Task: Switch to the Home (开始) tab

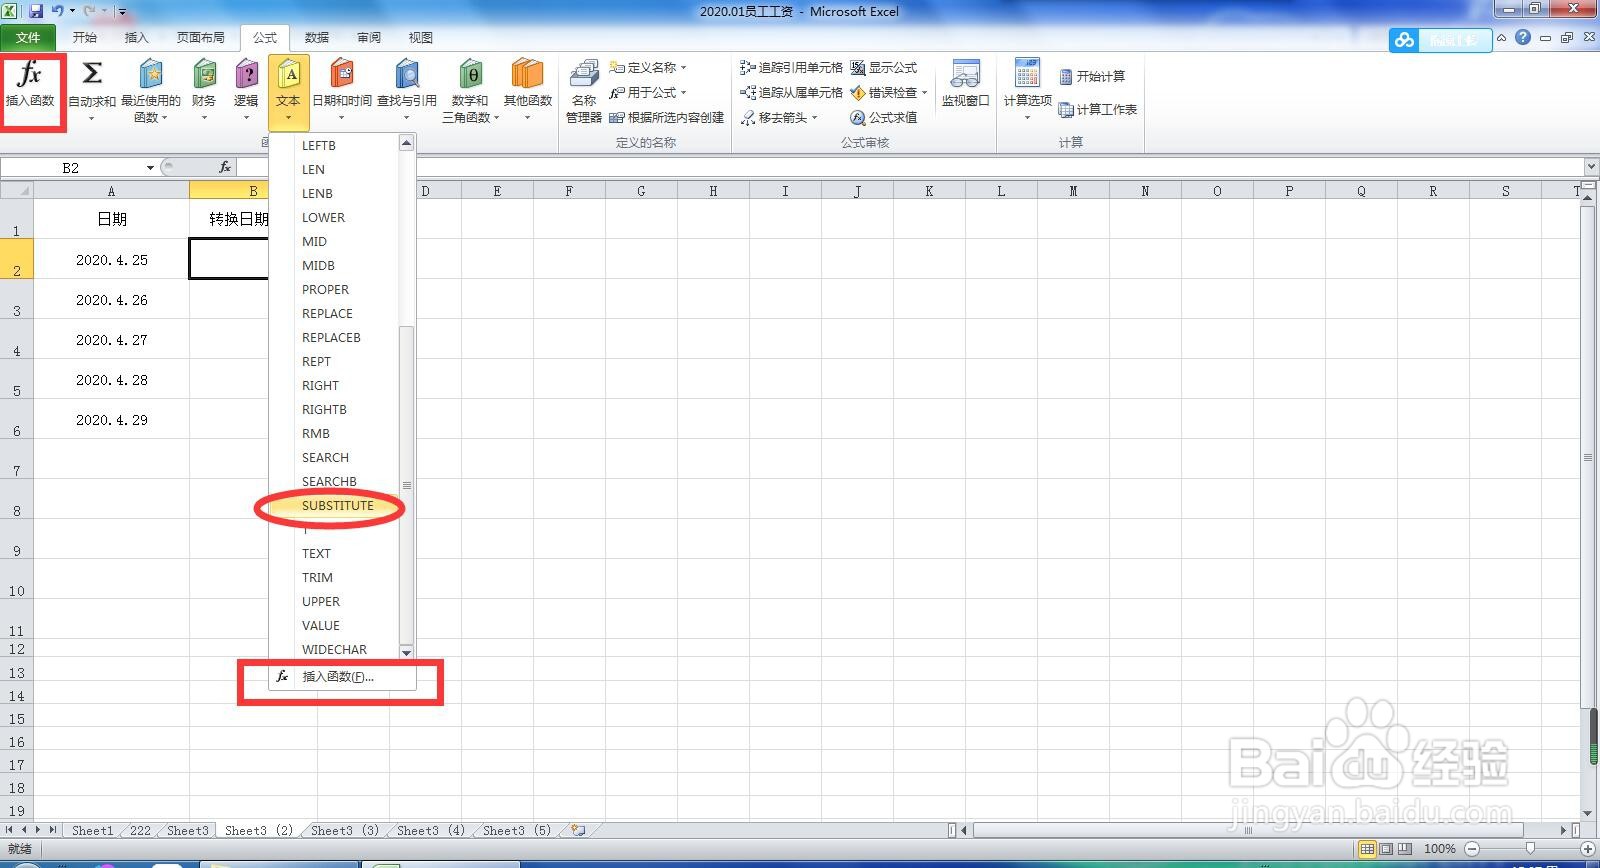Action: click(x=85, y=38)
